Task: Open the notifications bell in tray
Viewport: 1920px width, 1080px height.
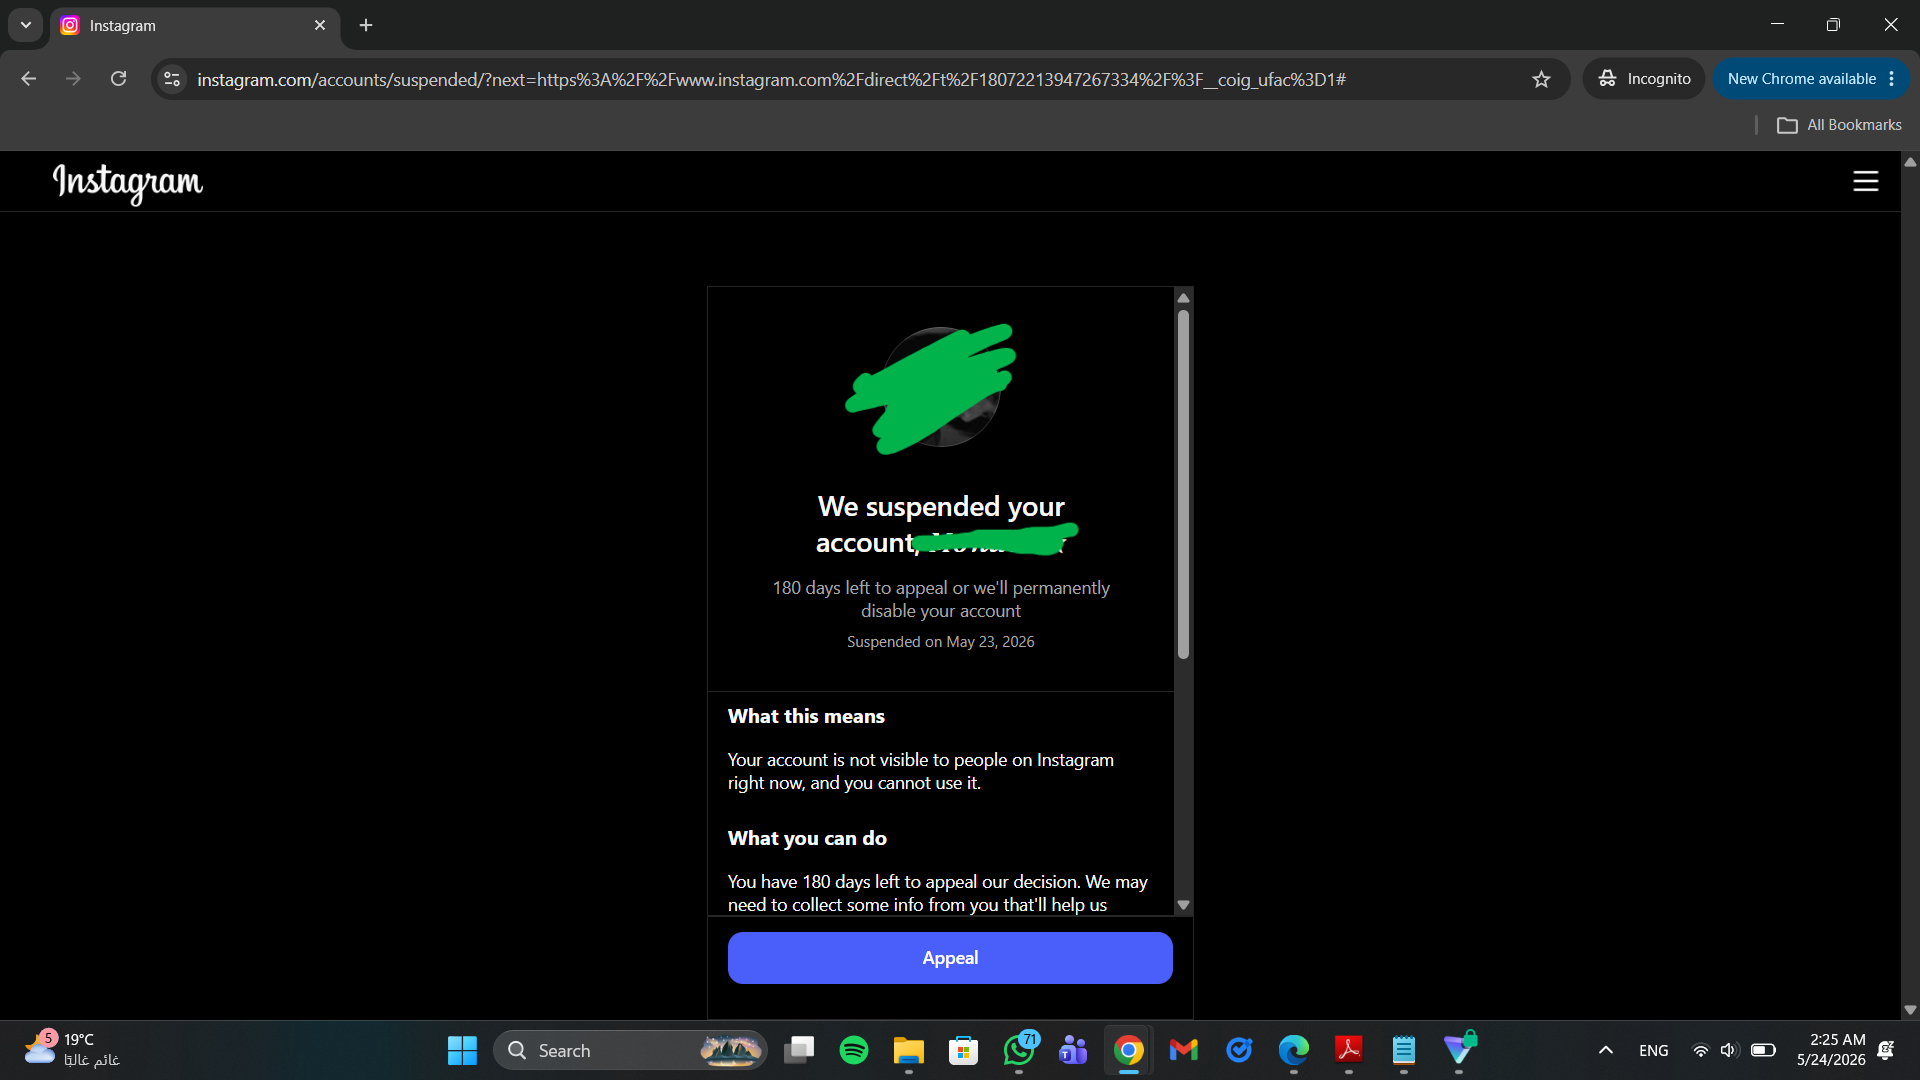Action: (1886, 1050)
